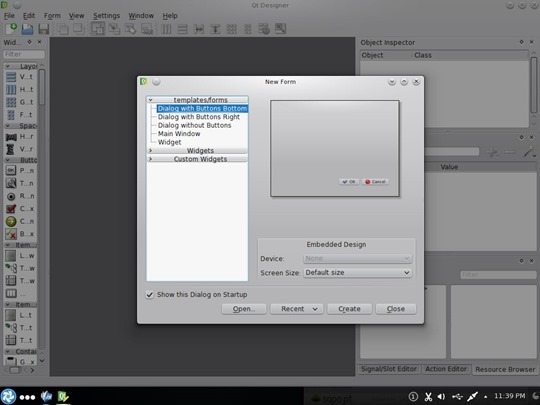Click the Adjust Size toolbar icon
The width and height of the screenshot is (540, 405).
[280, 29]
